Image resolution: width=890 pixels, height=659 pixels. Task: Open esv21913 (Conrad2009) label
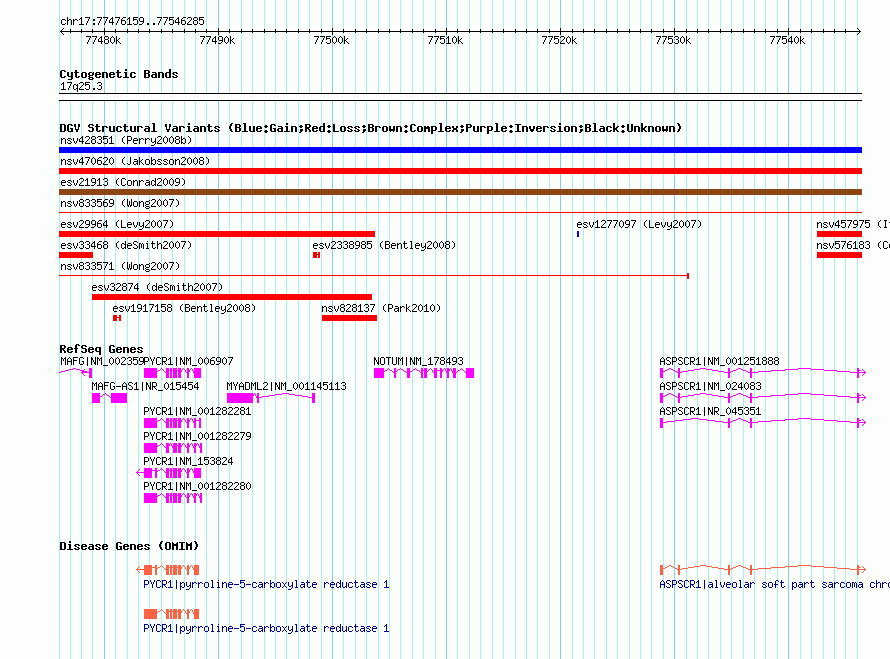[x=123, y=182]
